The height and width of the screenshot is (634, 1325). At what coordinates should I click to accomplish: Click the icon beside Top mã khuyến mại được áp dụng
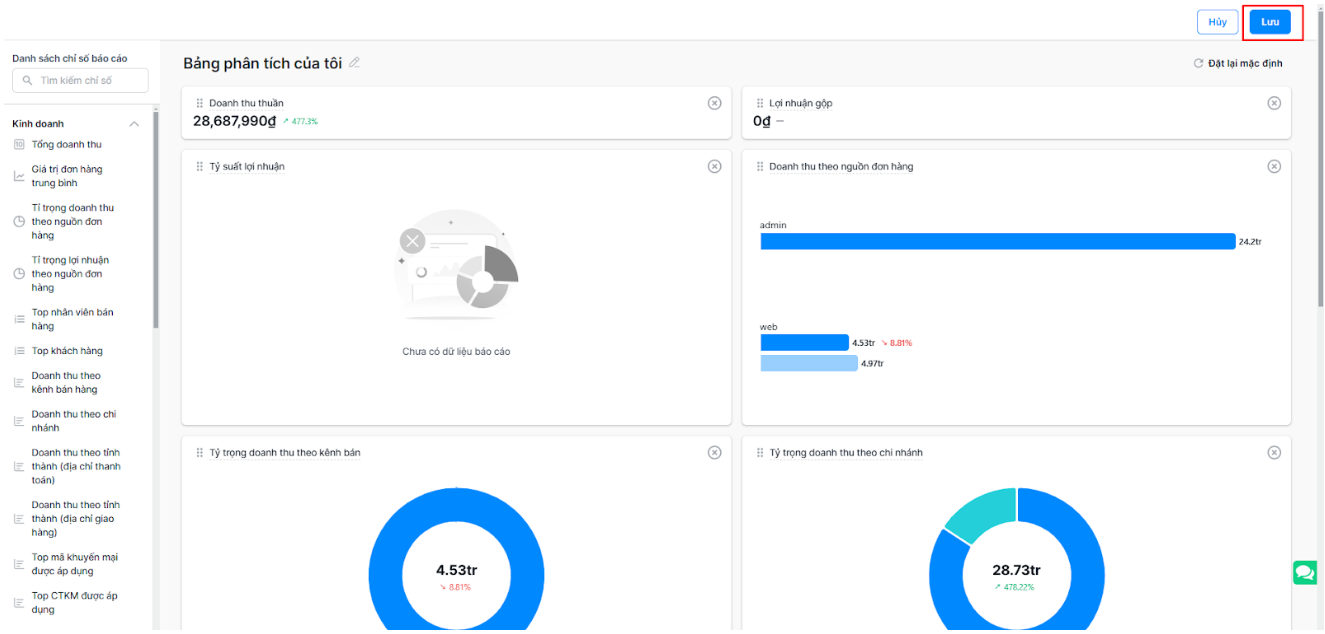[x=19, y=565]
